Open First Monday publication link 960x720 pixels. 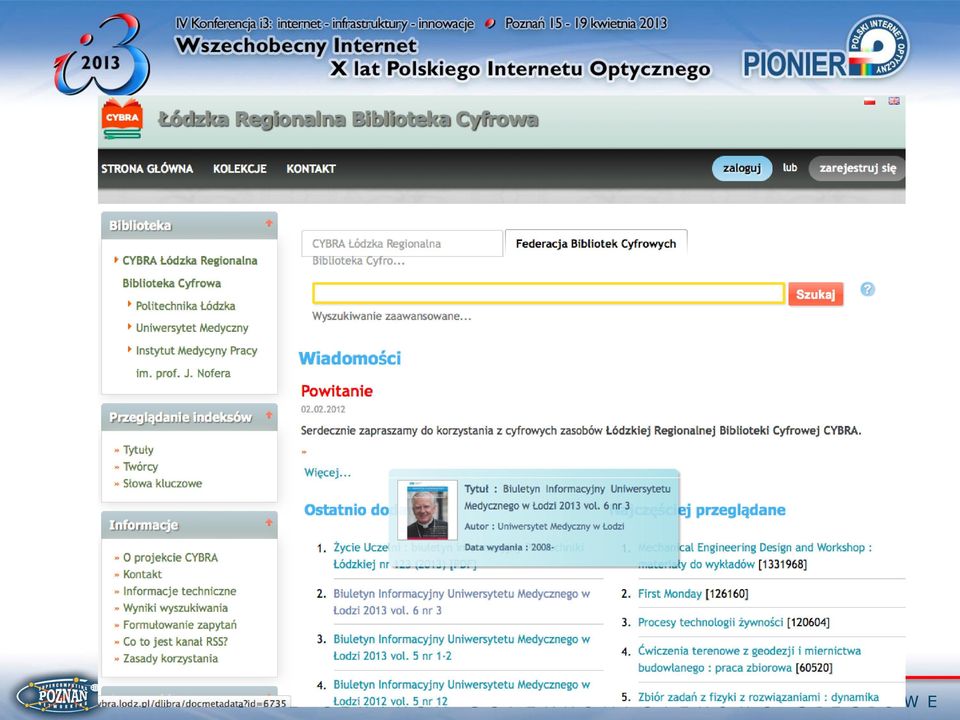tap(670, 593)
